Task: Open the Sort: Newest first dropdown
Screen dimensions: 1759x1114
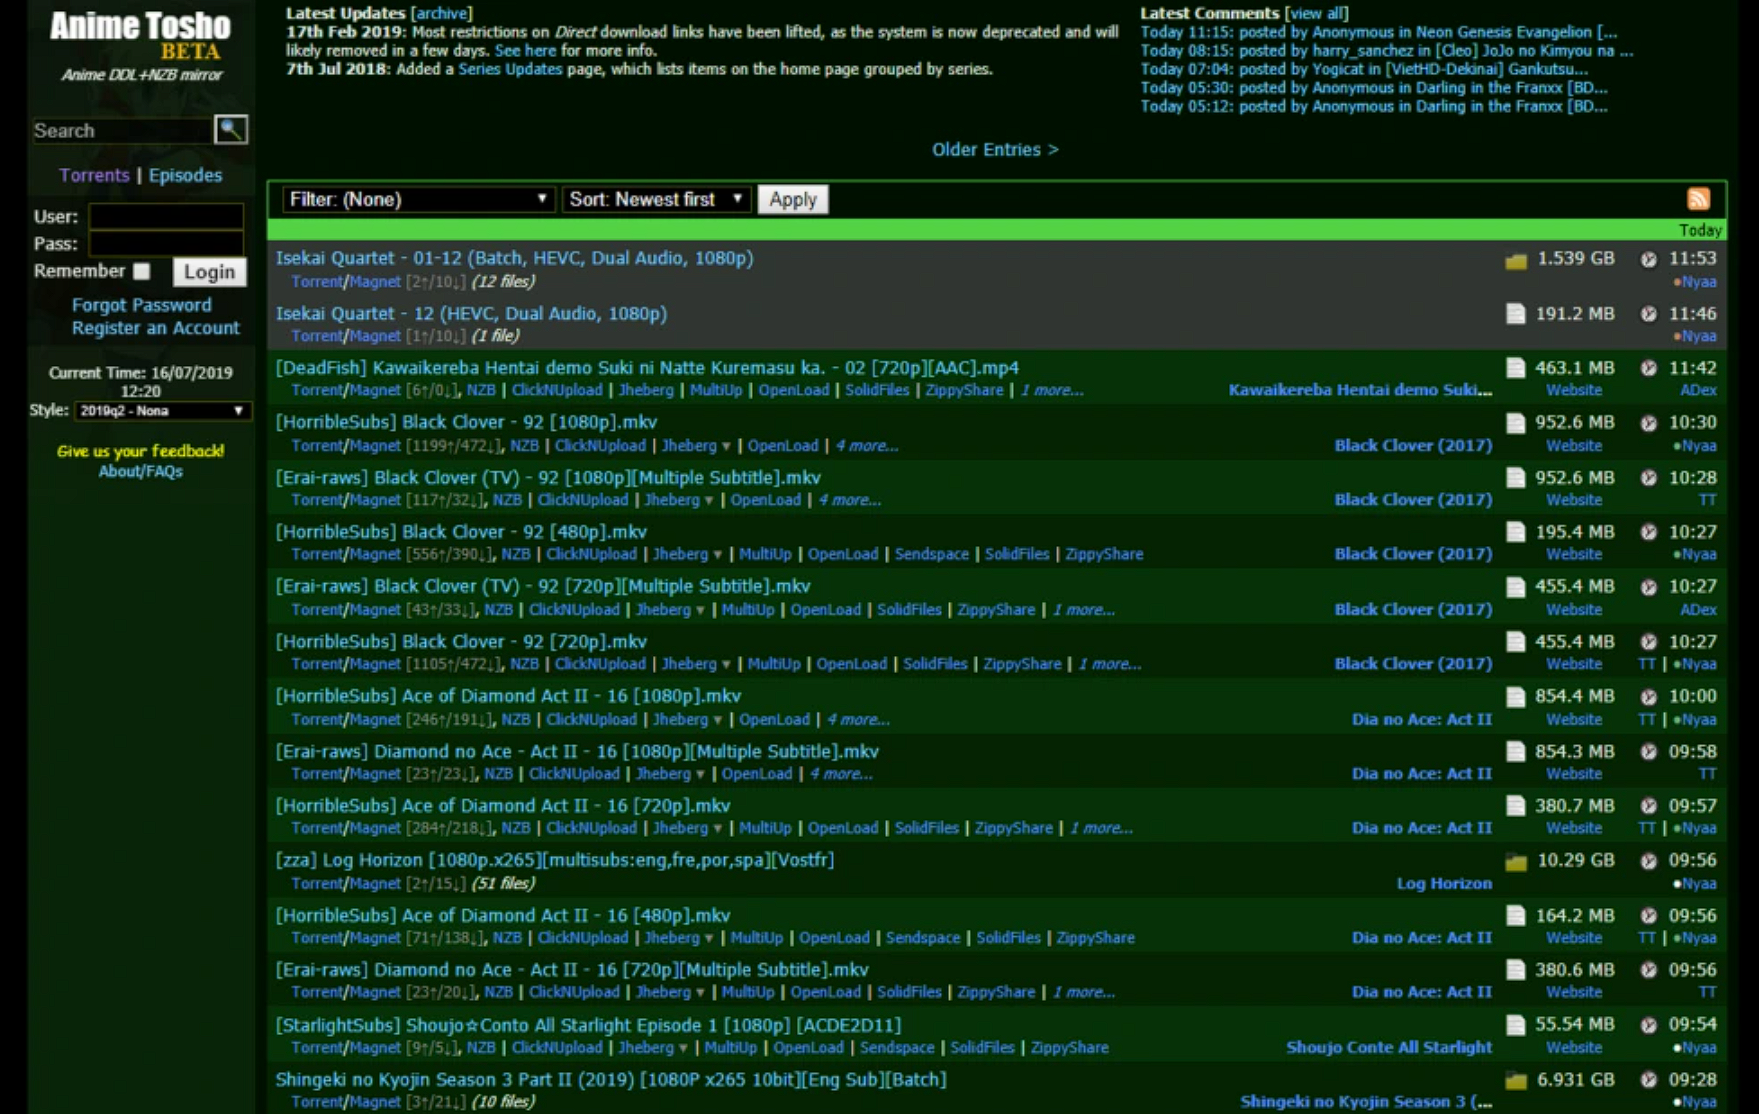Action: coord(656,199)
